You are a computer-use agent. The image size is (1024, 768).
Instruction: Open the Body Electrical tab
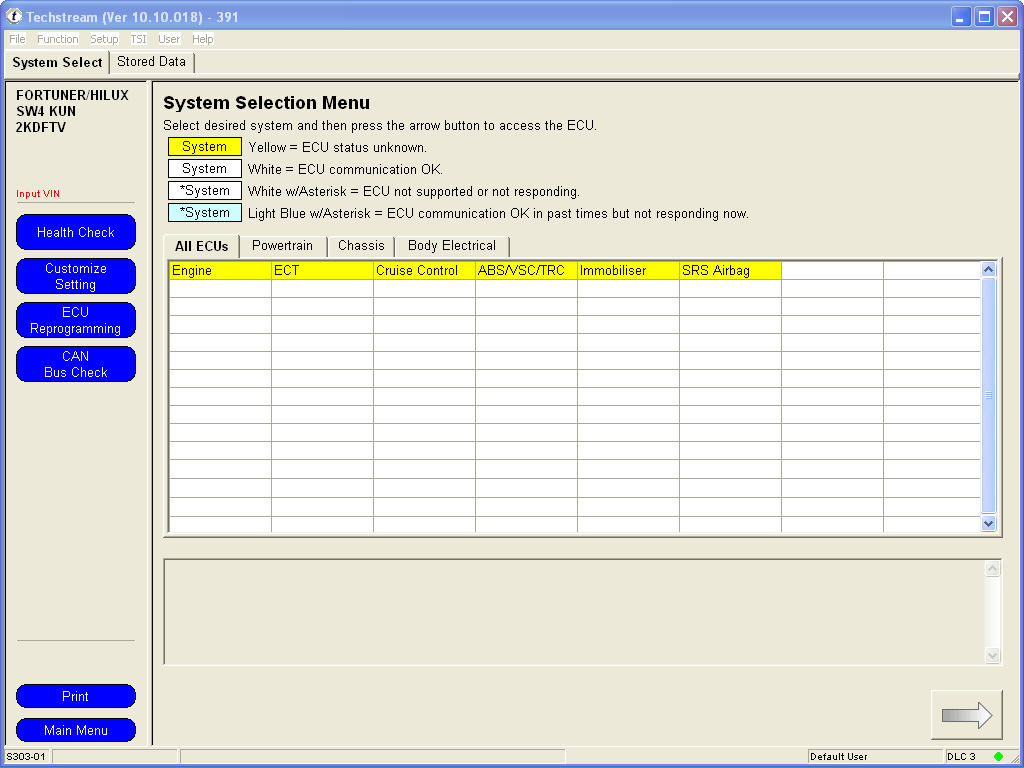click(x=452, y=246)
